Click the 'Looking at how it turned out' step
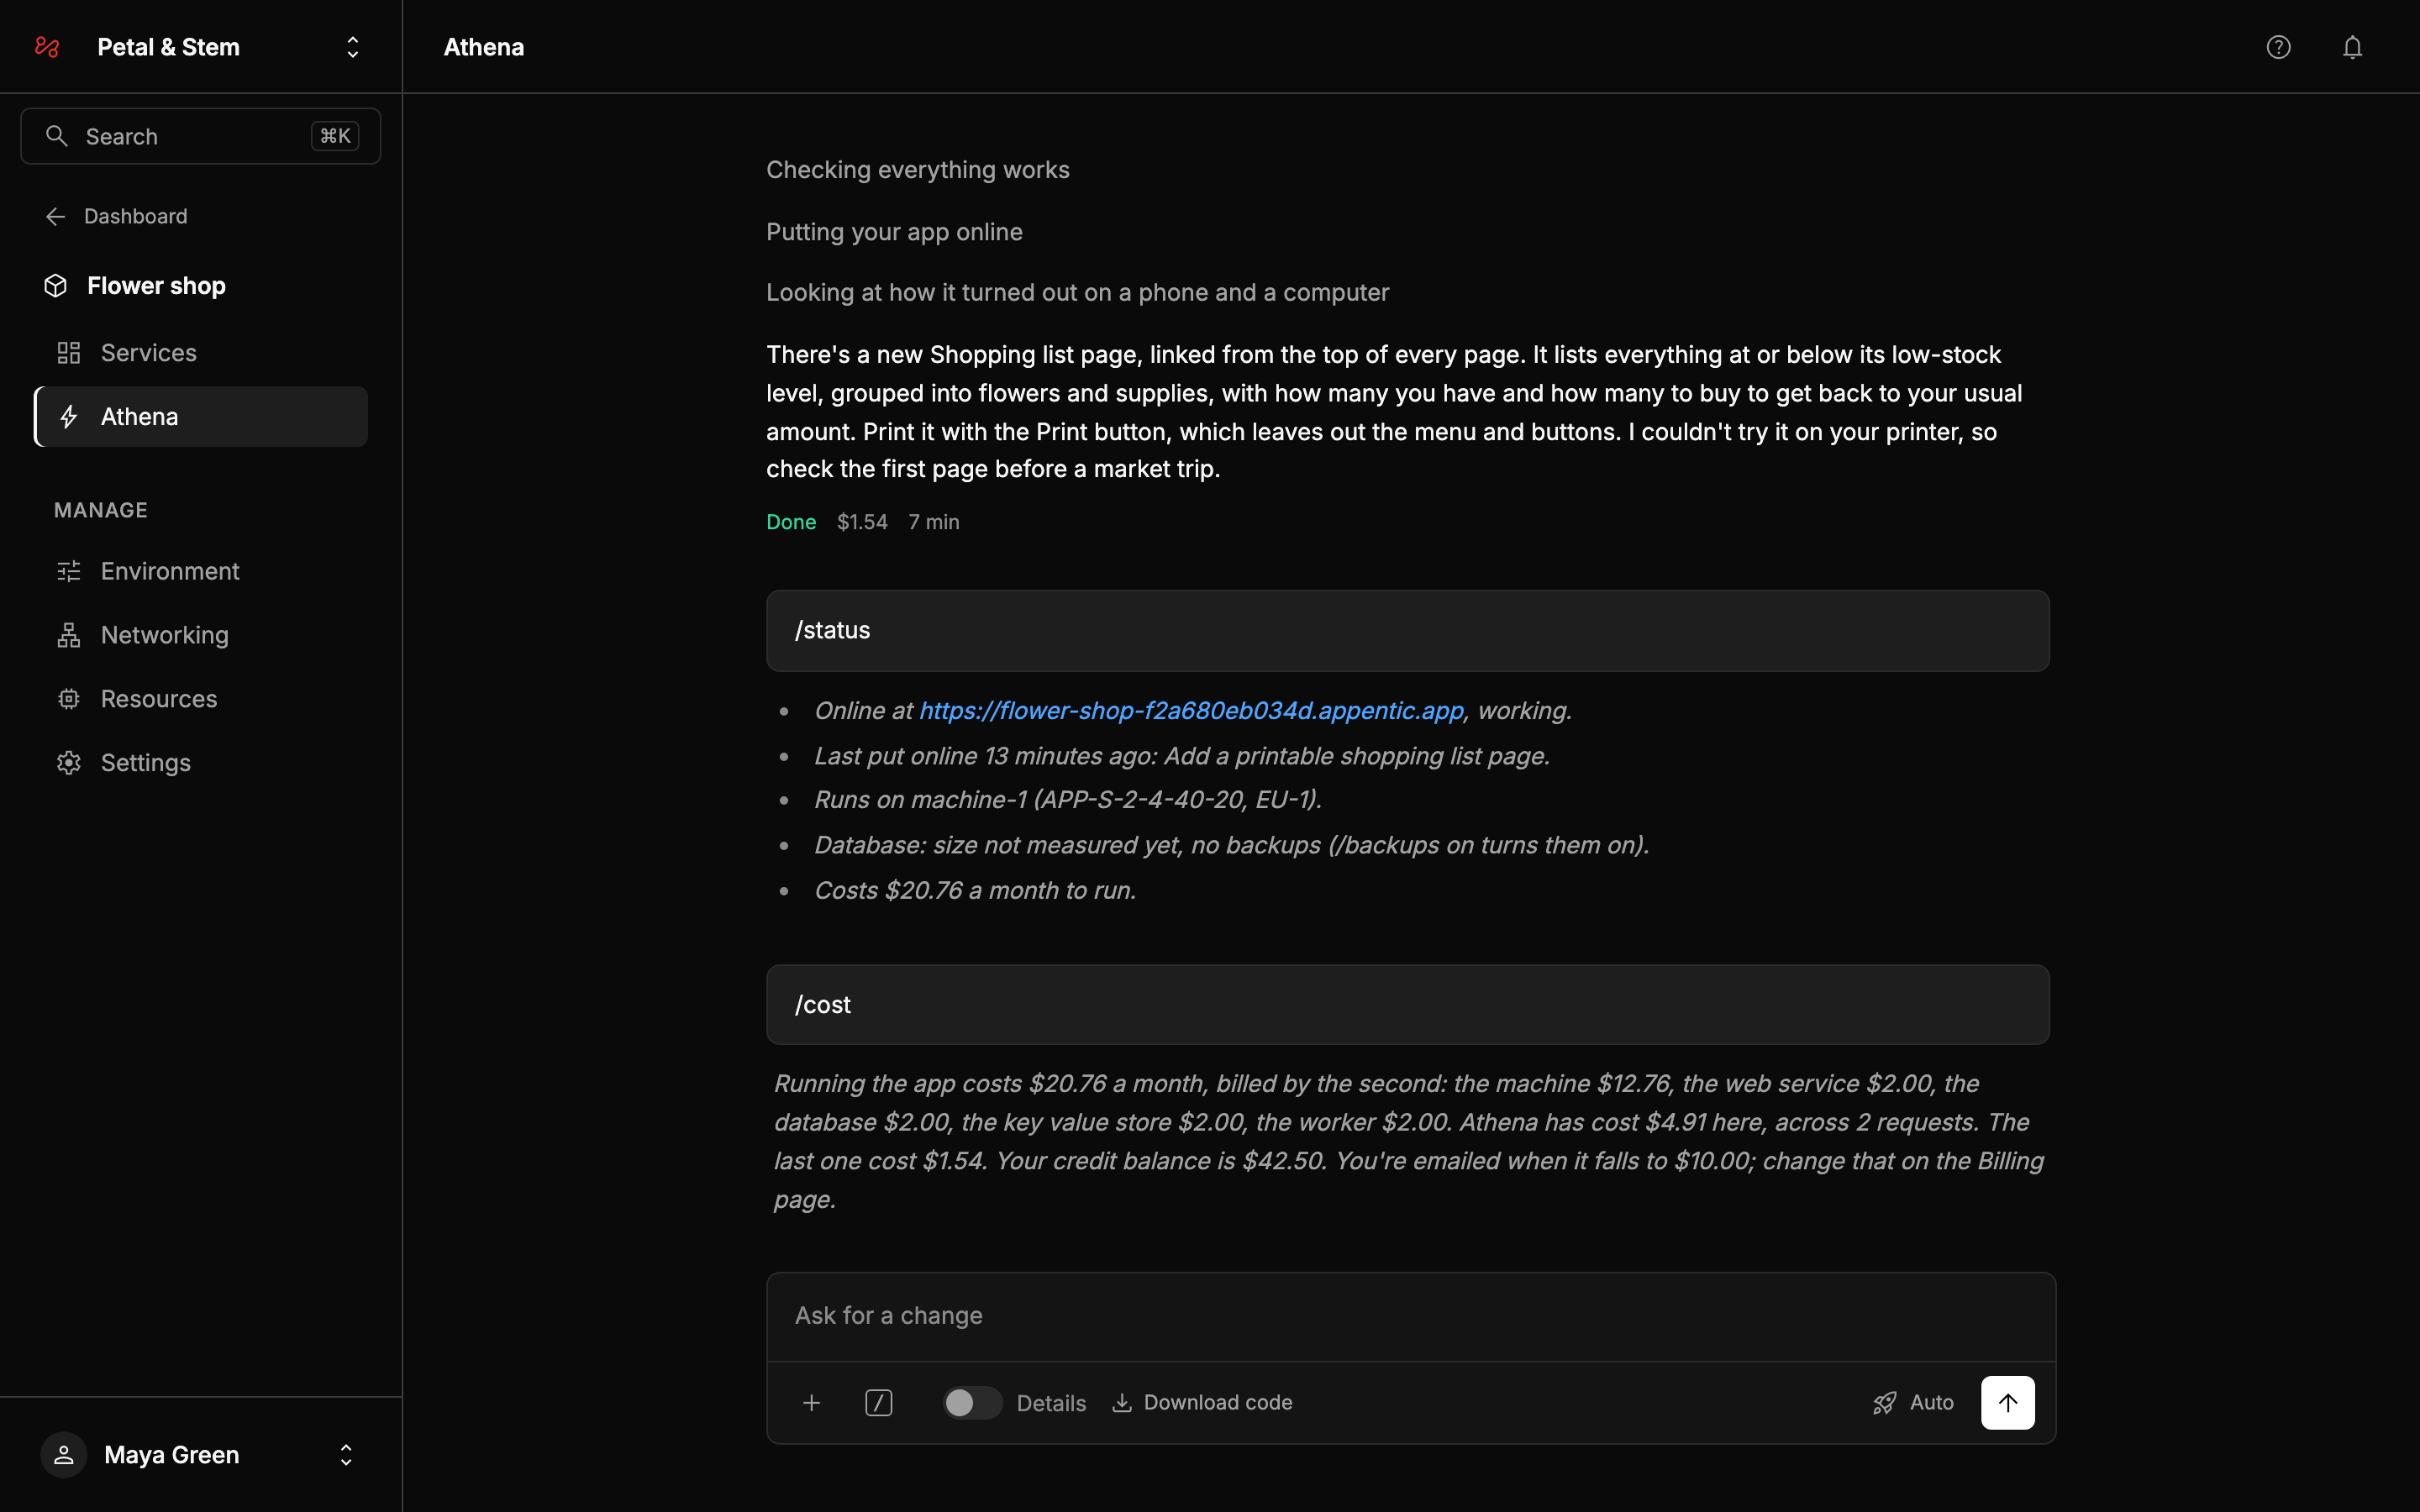This screenshot has width=2420, height=1512. click(1077, 293)
